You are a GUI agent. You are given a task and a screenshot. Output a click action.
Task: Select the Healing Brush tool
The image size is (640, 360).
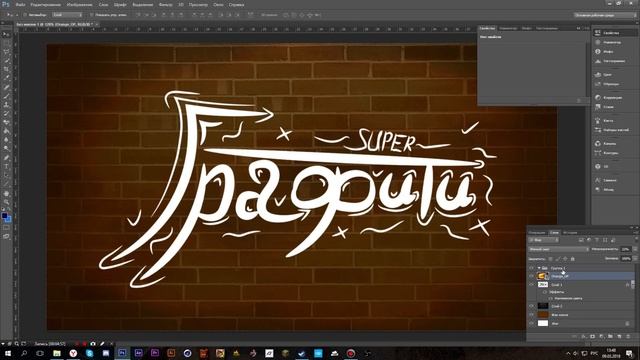click(7, 87)
